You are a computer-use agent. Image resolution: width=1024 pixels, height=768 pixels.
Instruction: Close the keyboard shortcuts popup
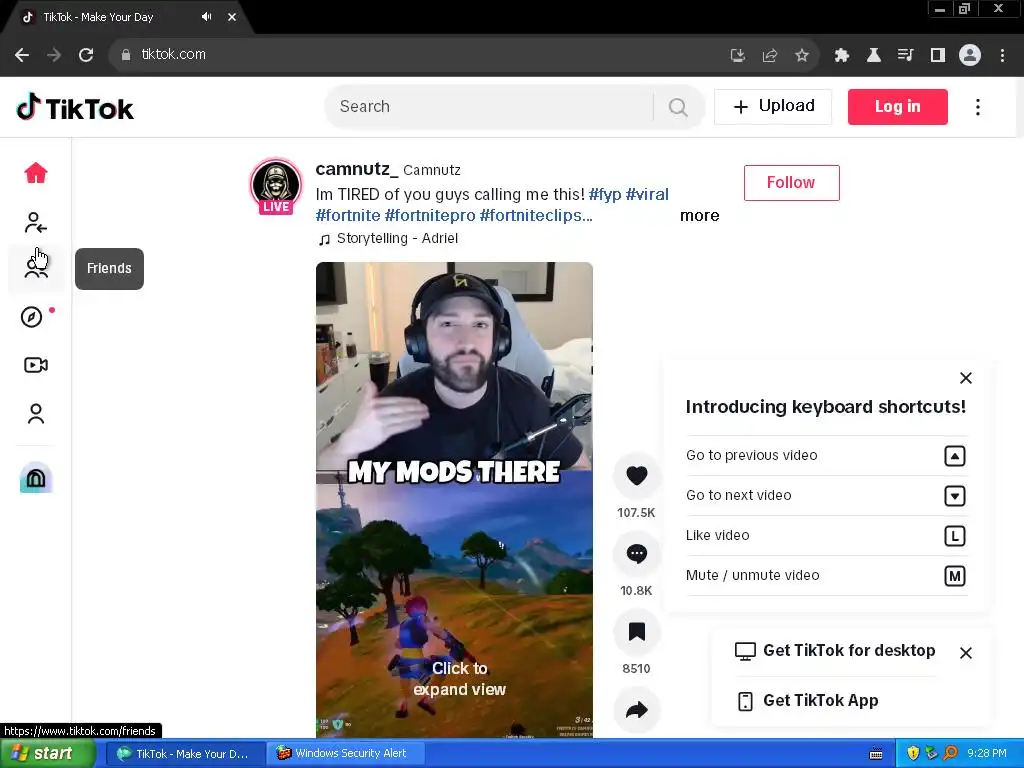966,378
